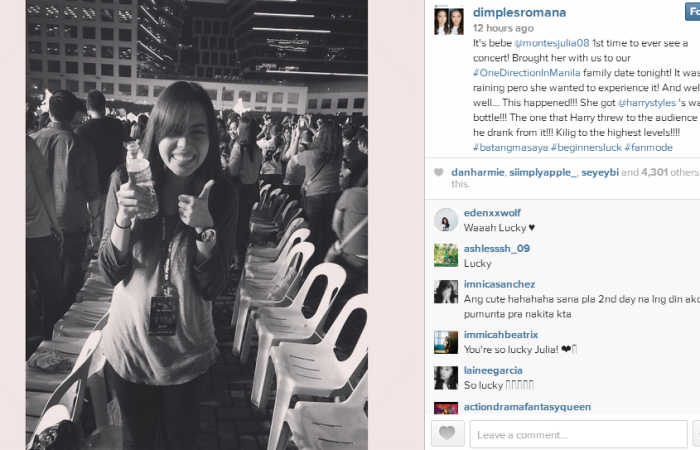Open the @harrystyles mention link
Image resolution: width=700 pixels, height=450 pixels.
[647, 103]
